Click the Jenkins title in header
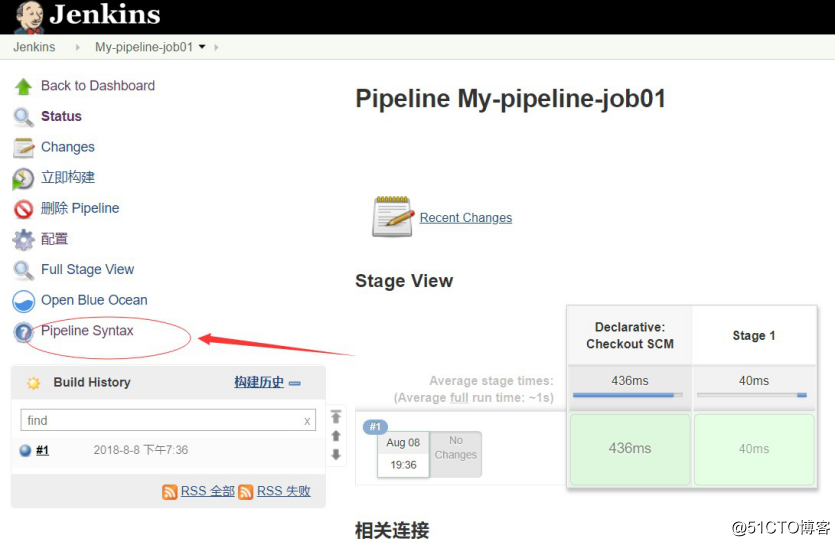Image resolution: width=840 pixels, height=546 pixels. tap(105, 14)
